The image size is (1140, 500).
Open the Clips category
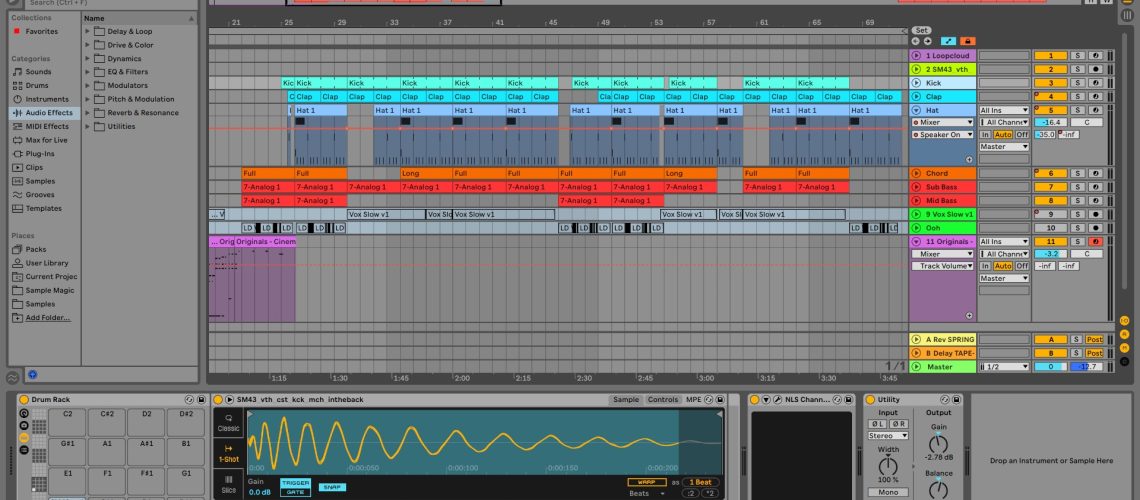(x=34, y=168)
